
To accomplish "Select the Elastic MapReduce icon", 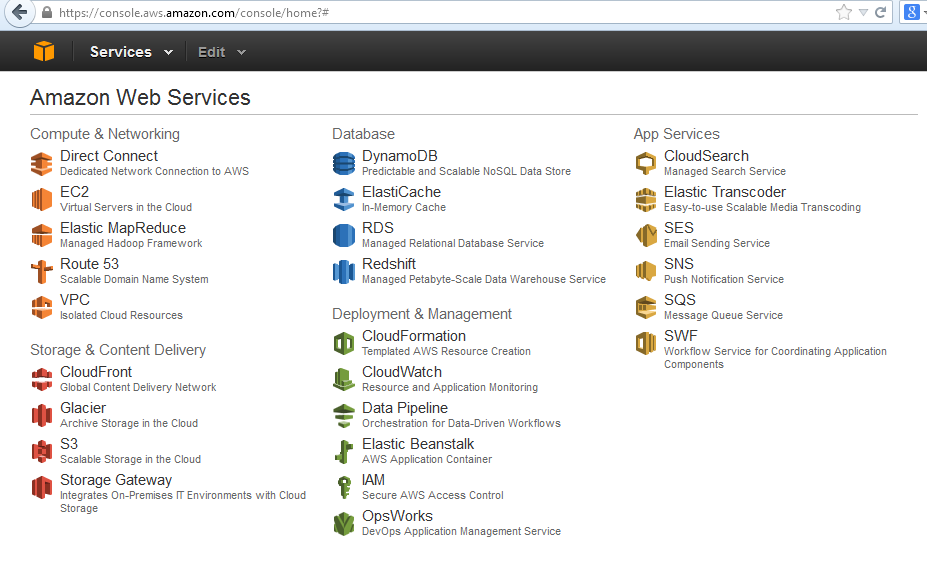I will 41,235.
